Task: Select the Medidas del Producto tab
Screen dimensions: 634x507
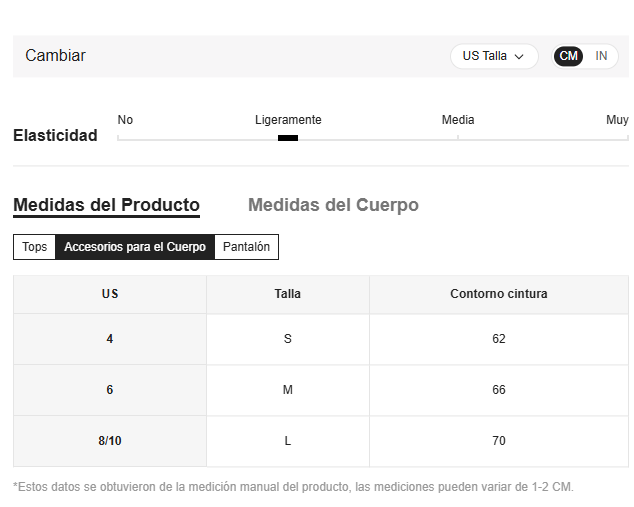Action: click(106, 205)
